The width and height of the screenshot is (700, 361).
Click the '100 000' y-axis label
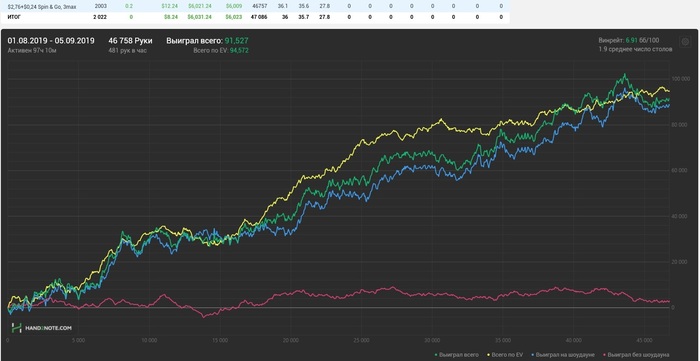click(x=681, y=79)
